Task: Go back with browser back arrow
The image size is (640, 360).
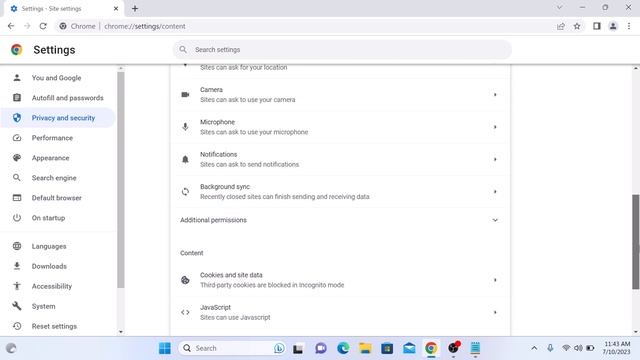Action: pos(11,26)
